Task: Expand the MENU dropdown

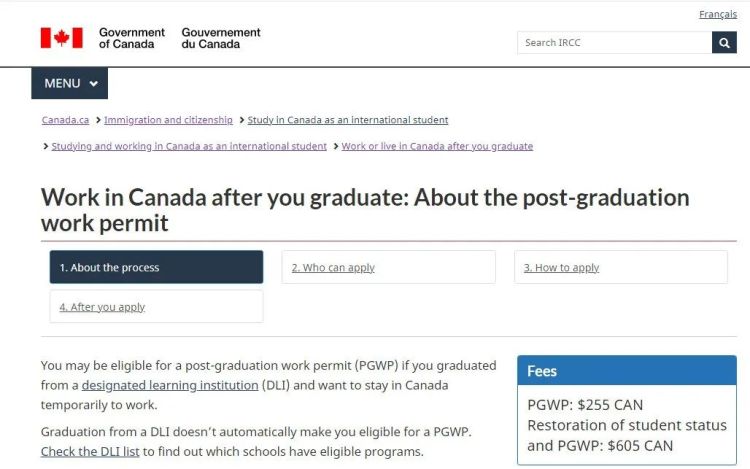Action: 69,83
